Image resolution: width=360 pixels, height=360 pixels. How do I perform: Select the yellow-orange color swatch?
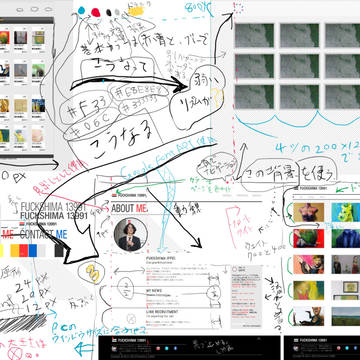pyautogui.click(x=15, y=251)
